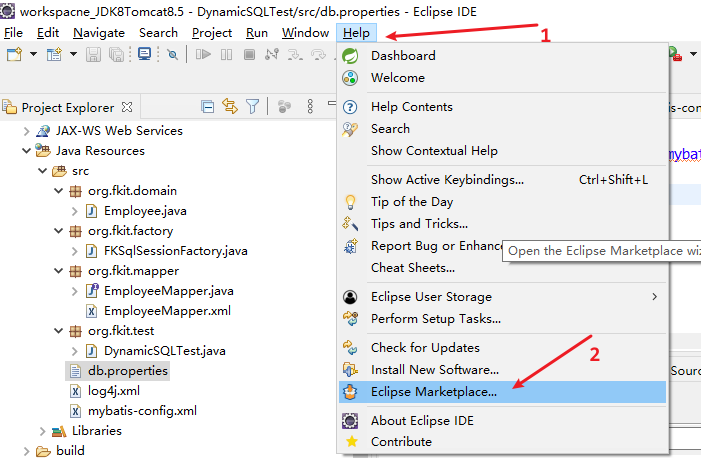Screen dimensions: 701x458
Task: Choose Install New Software...
Action: click(x=503, y=370)
